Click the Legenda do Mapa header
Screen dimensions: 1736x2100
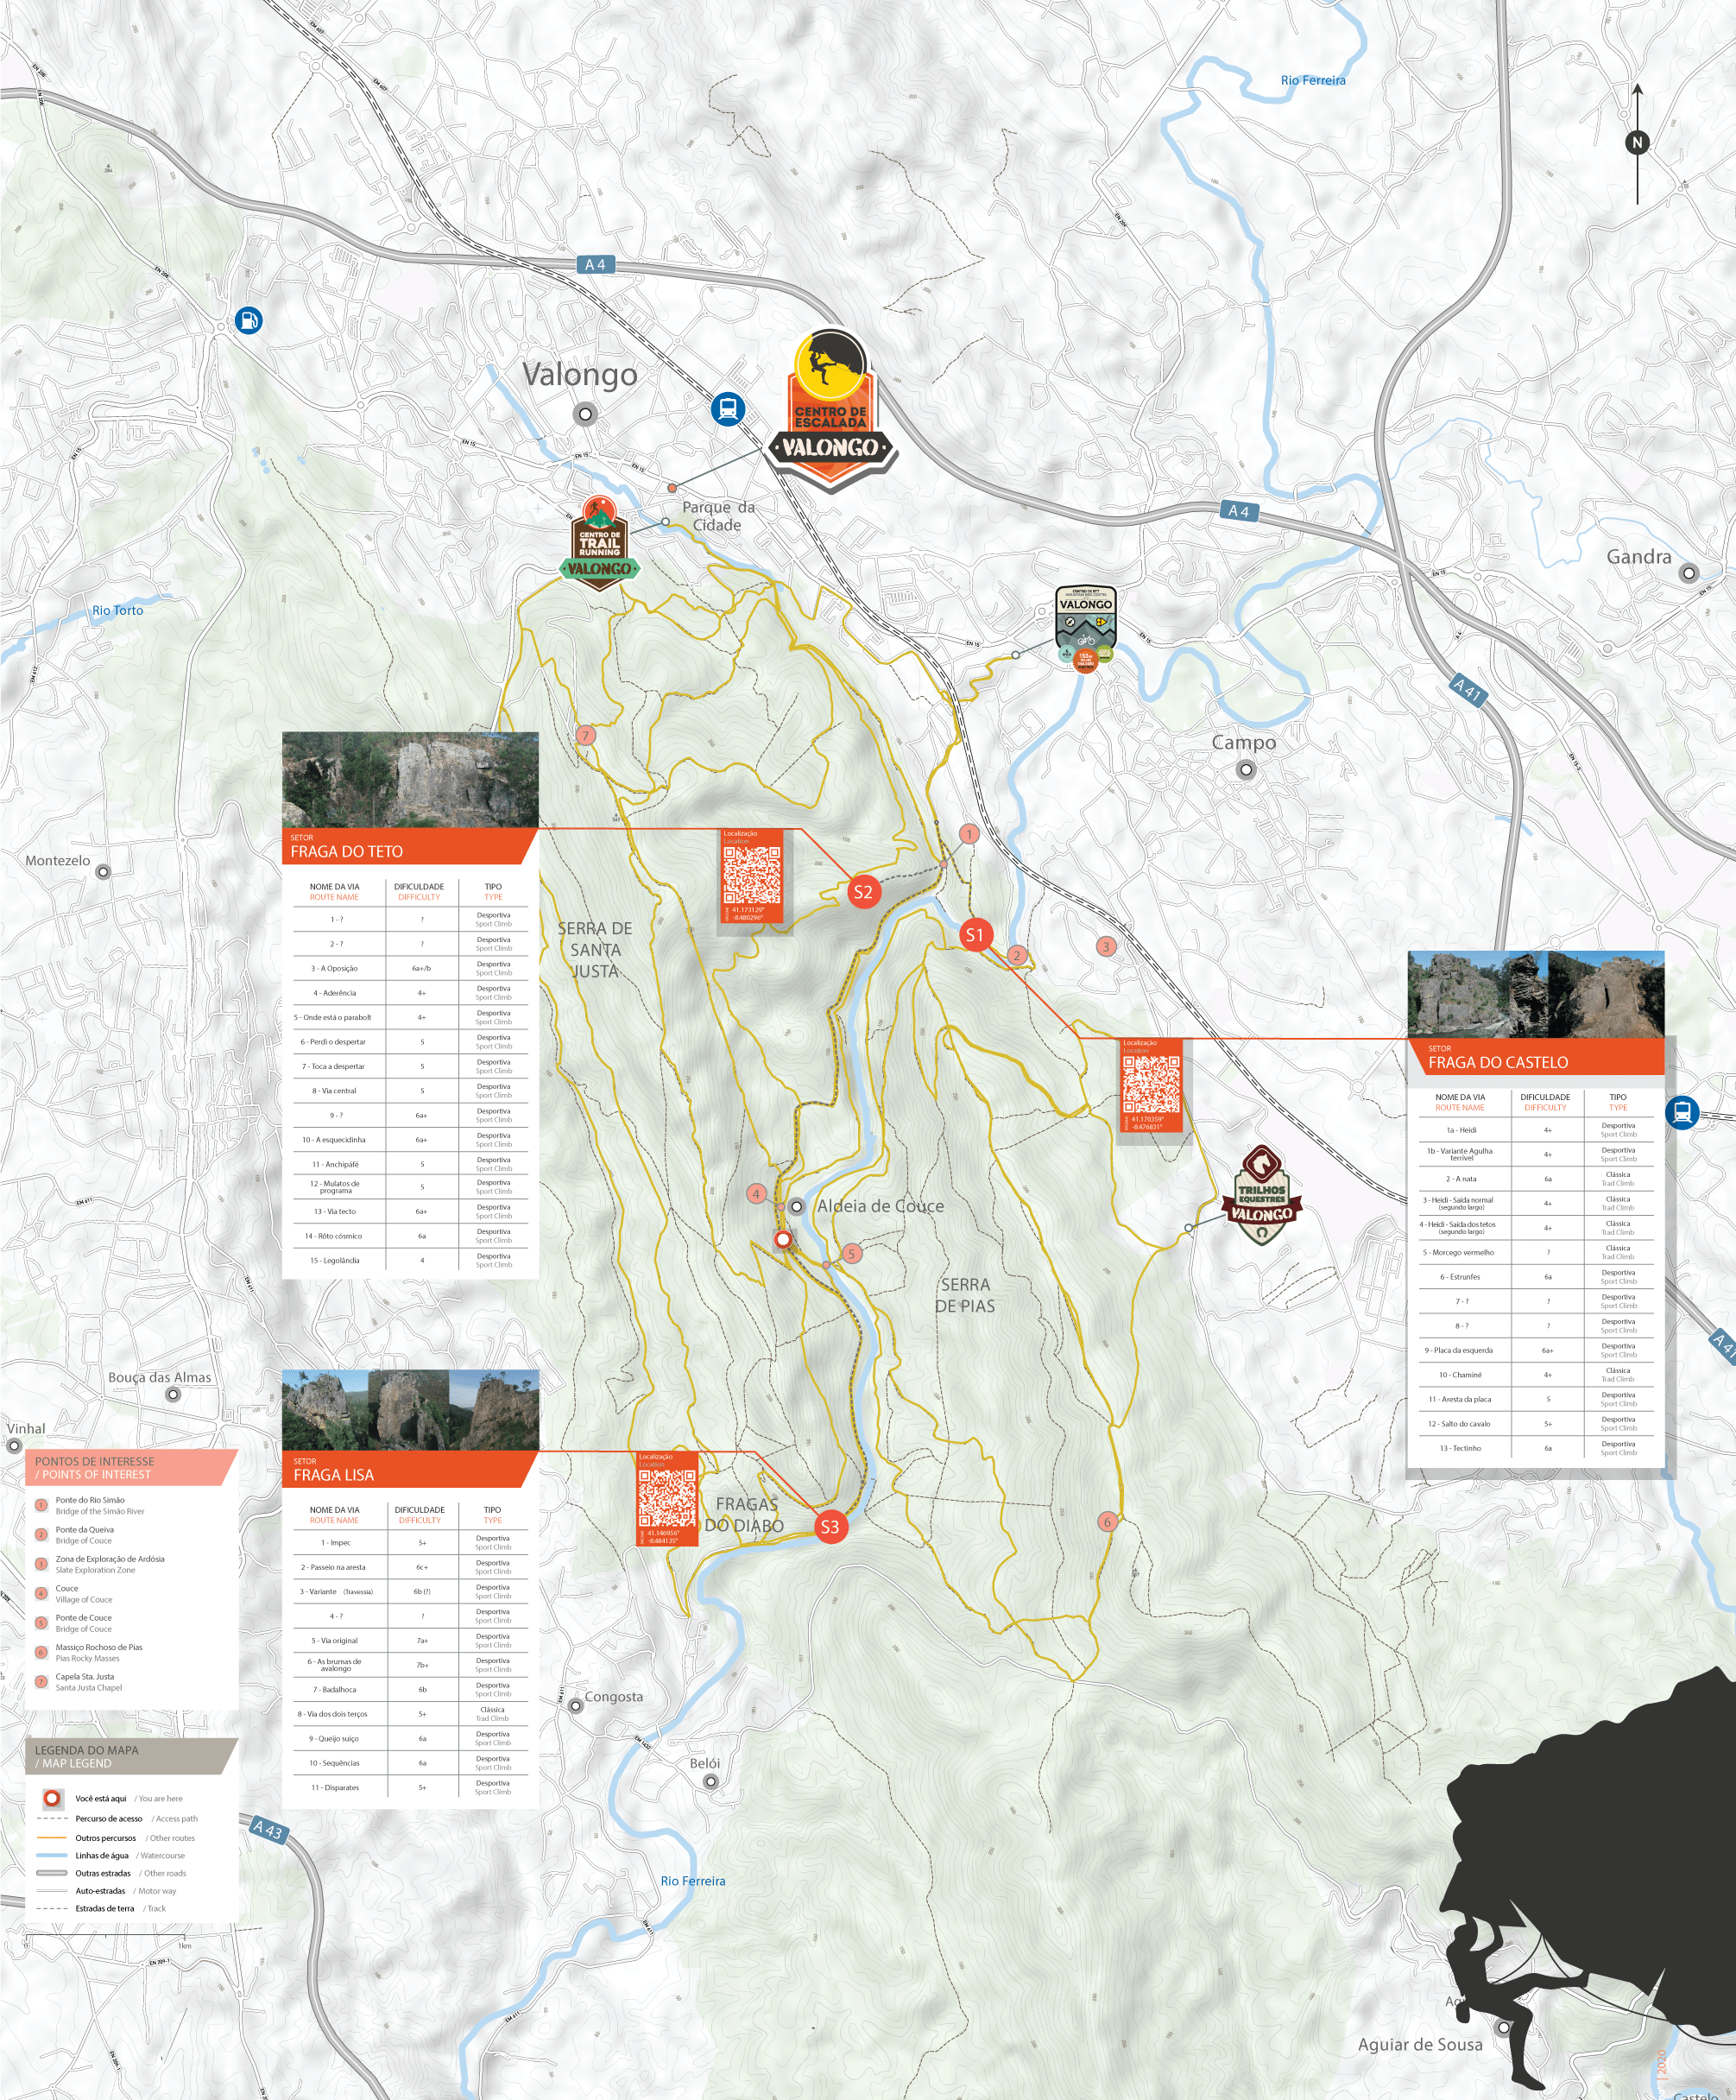[x=131, y=1756]
